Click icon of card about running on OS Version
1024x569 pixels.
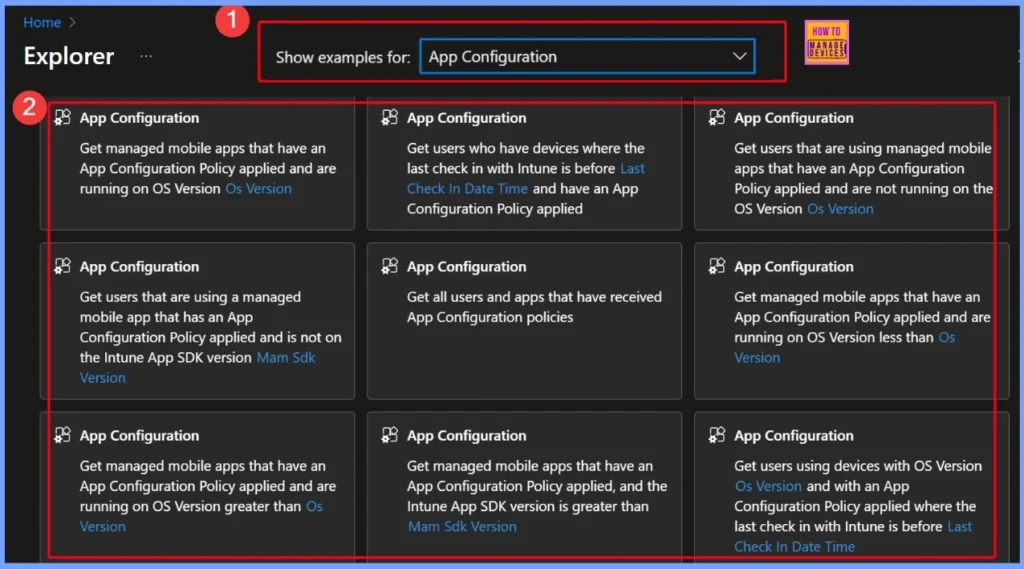point(63,118)
